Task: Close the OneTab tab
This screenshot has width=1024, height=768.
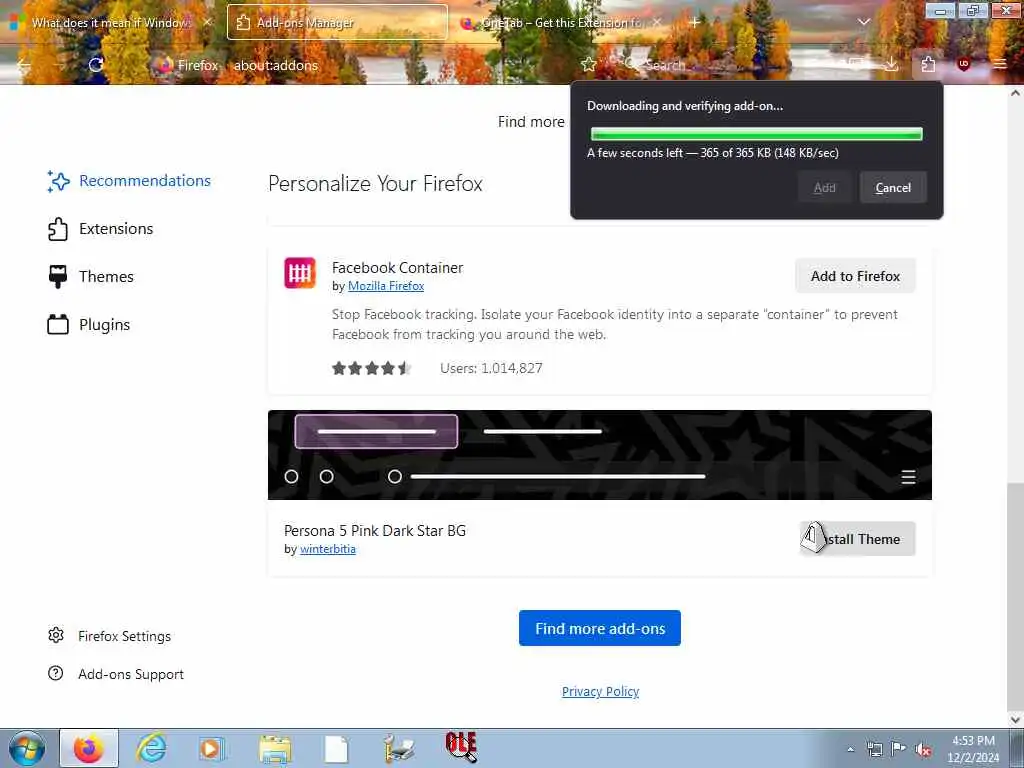Action: point(657,23)
